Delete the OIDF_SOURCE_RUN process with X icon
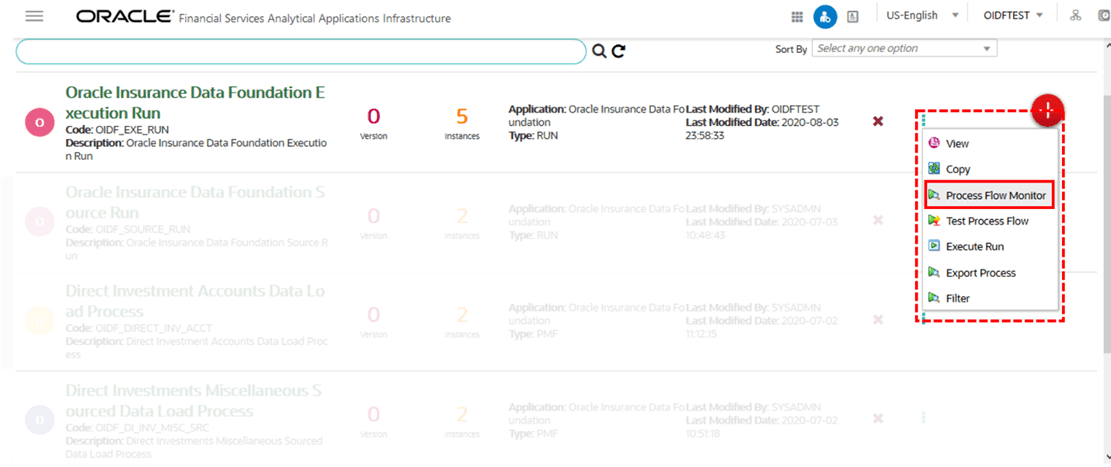The width and height of the screenshot is (1111, 467). (878, 220)
